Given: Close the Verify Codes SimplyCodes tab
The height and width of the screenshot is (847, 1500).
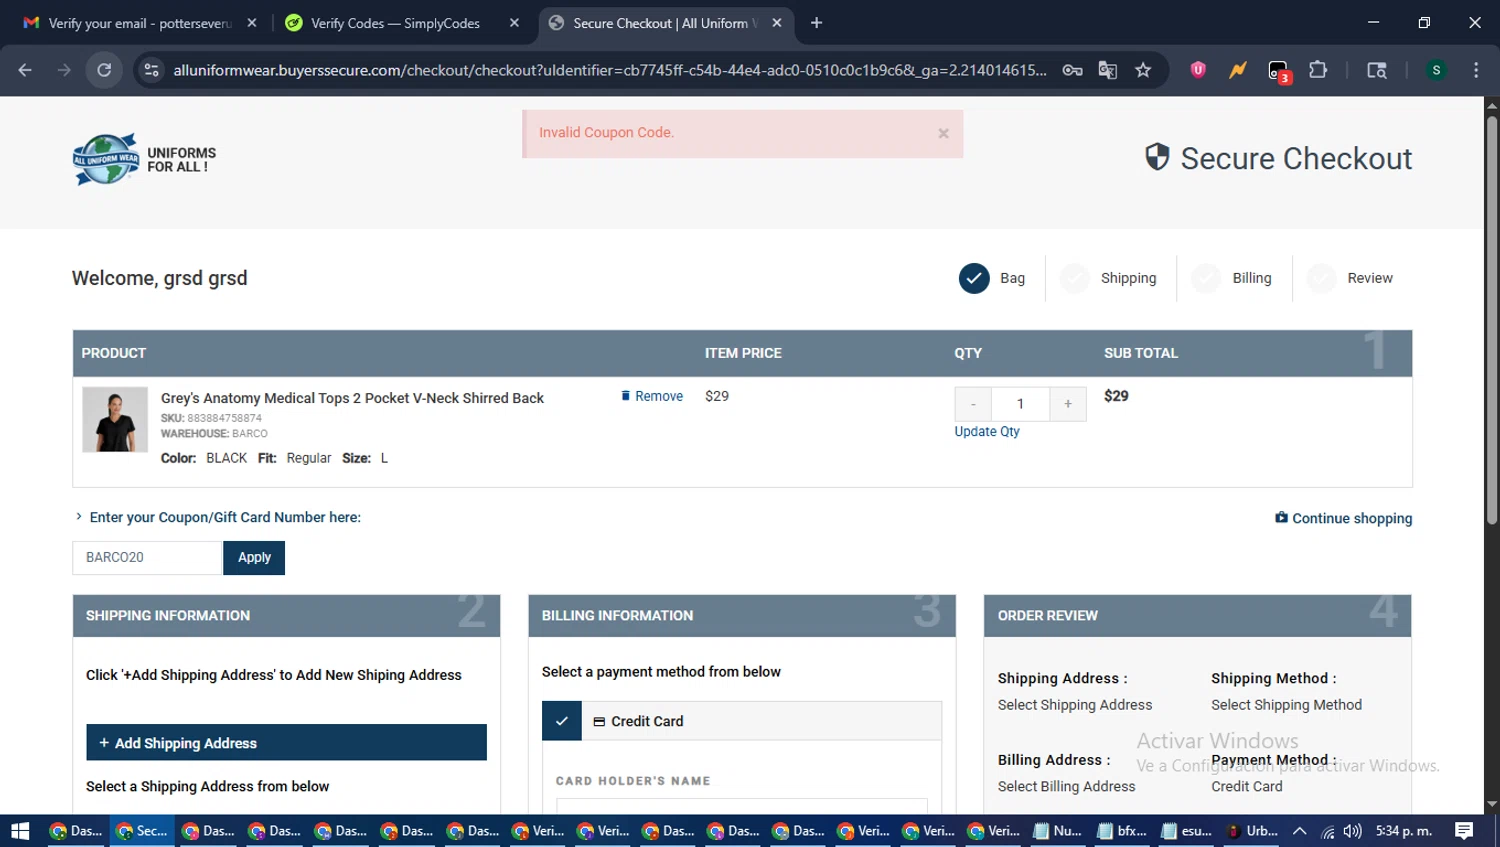Looking at the screenshot, I should point(514,23).
